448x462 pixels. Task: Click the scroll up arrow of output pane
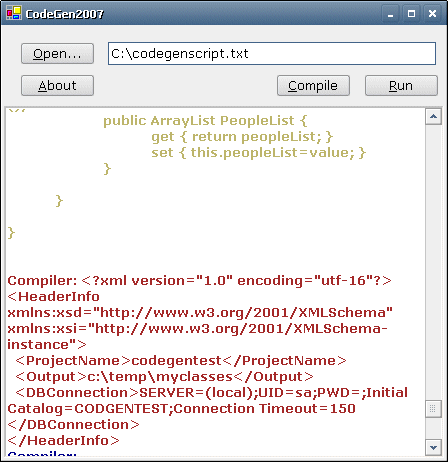click(433, 116)
